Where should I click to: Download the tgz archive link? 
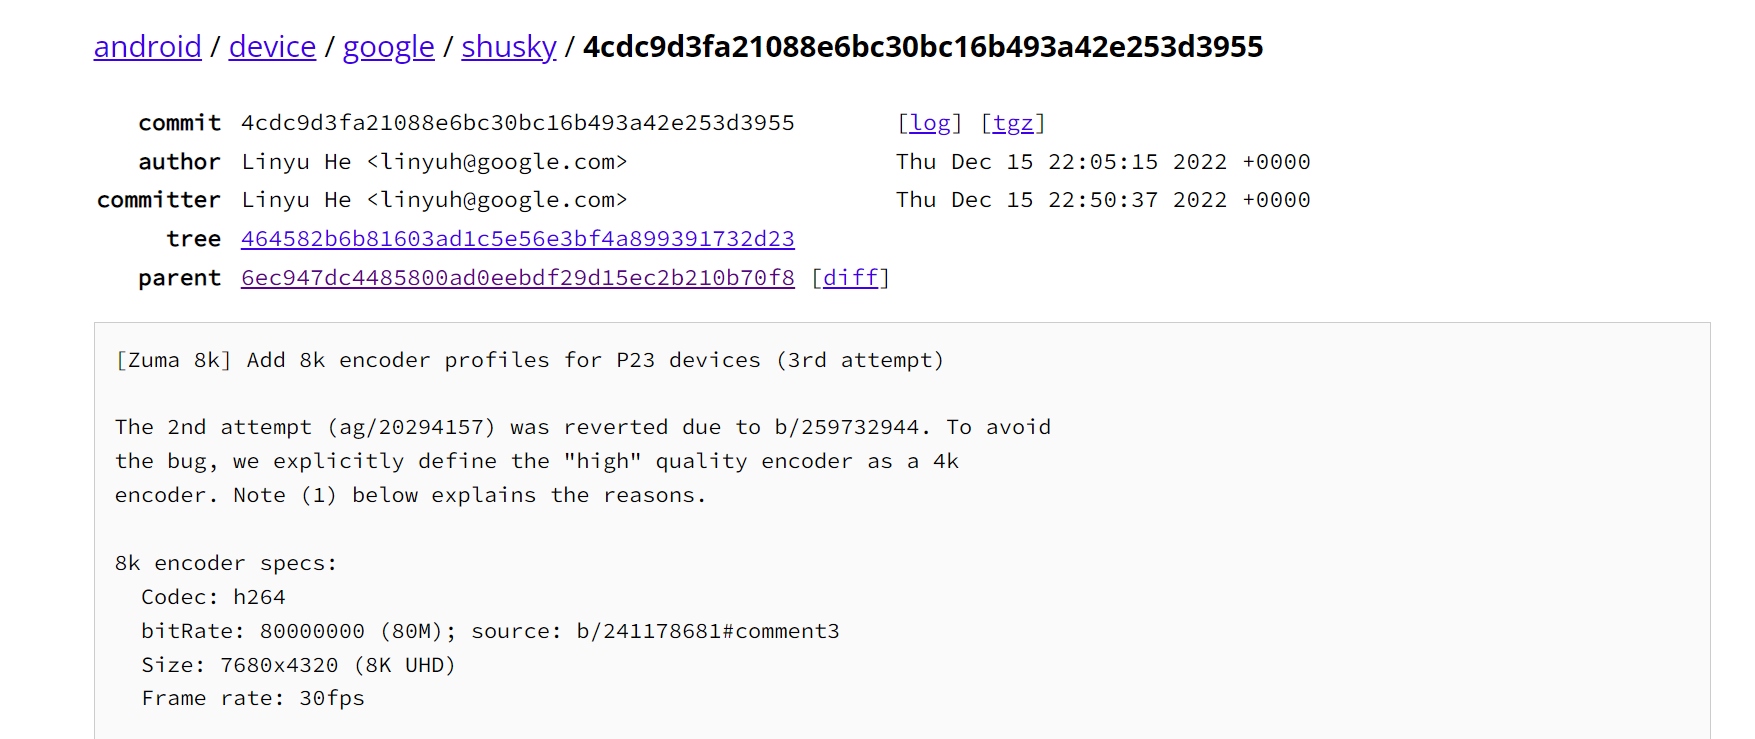click(1013, 123)
